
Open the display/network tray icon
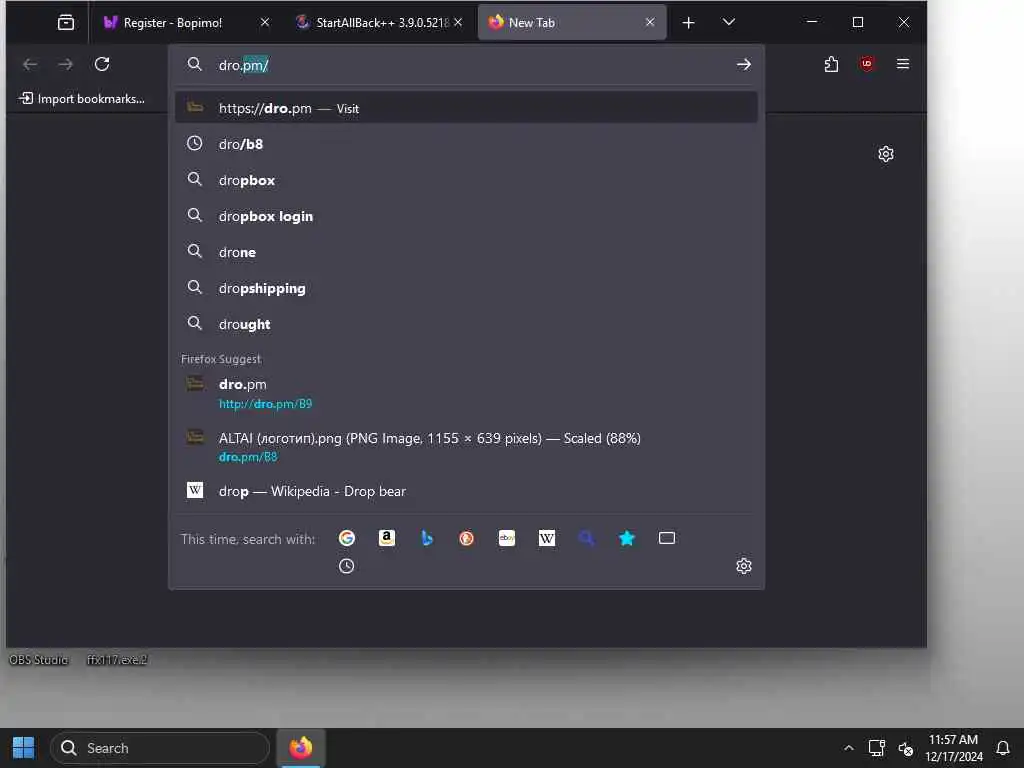[x=876, y=748]
